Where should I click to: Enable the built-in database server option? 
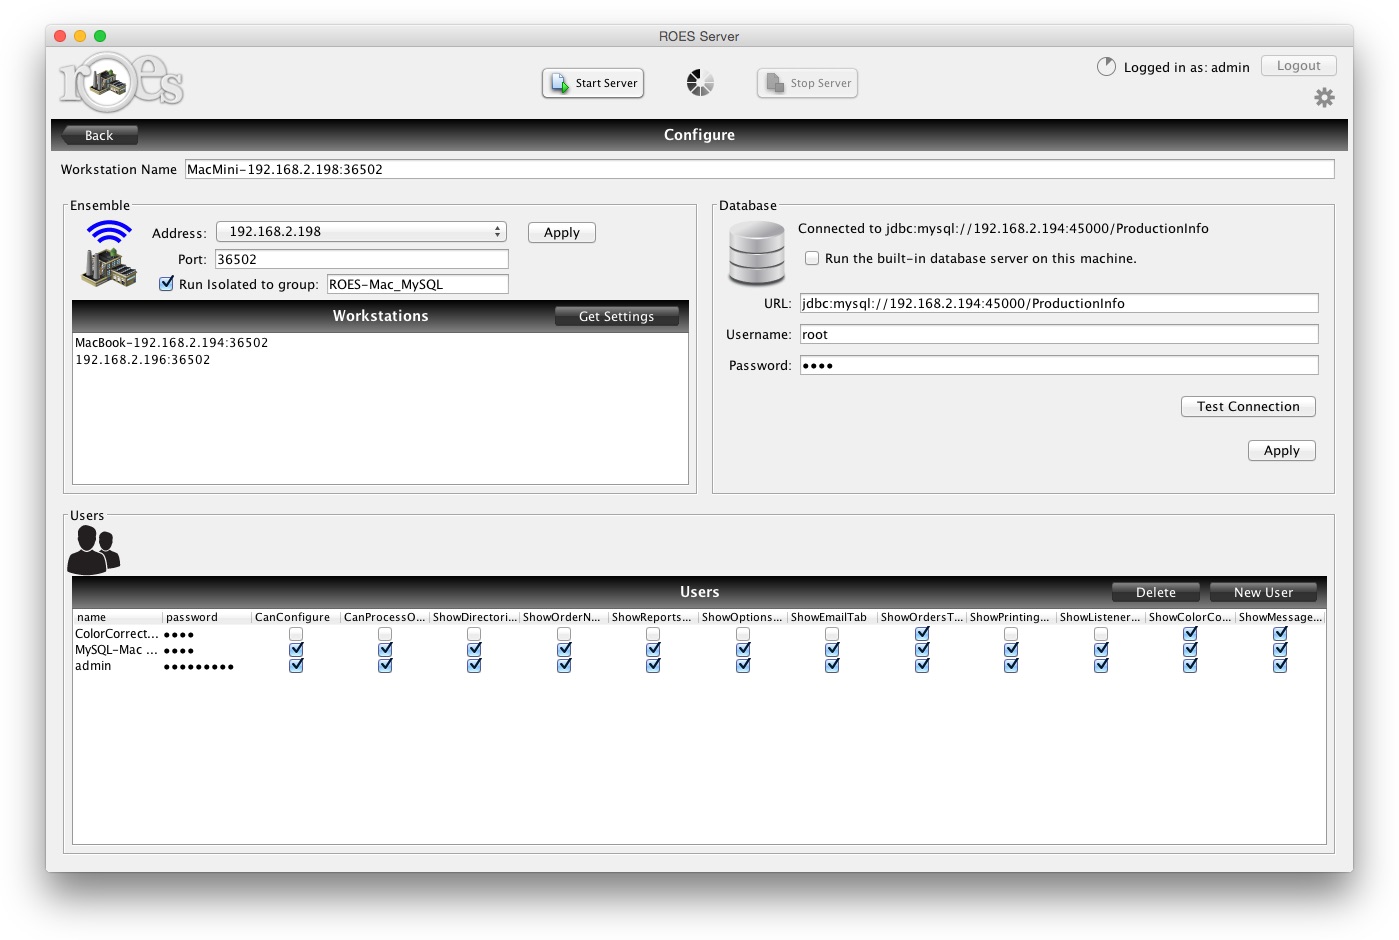(x=812, y=257)
